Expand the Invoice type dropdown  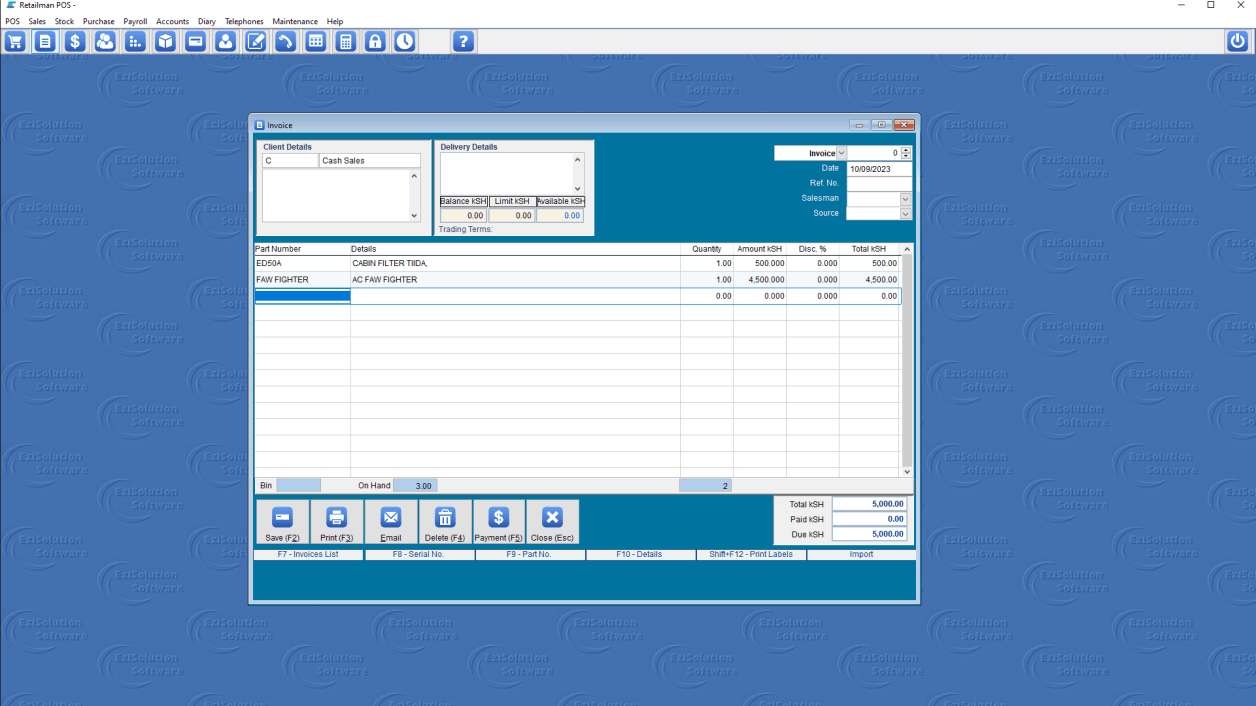(841, 153)
